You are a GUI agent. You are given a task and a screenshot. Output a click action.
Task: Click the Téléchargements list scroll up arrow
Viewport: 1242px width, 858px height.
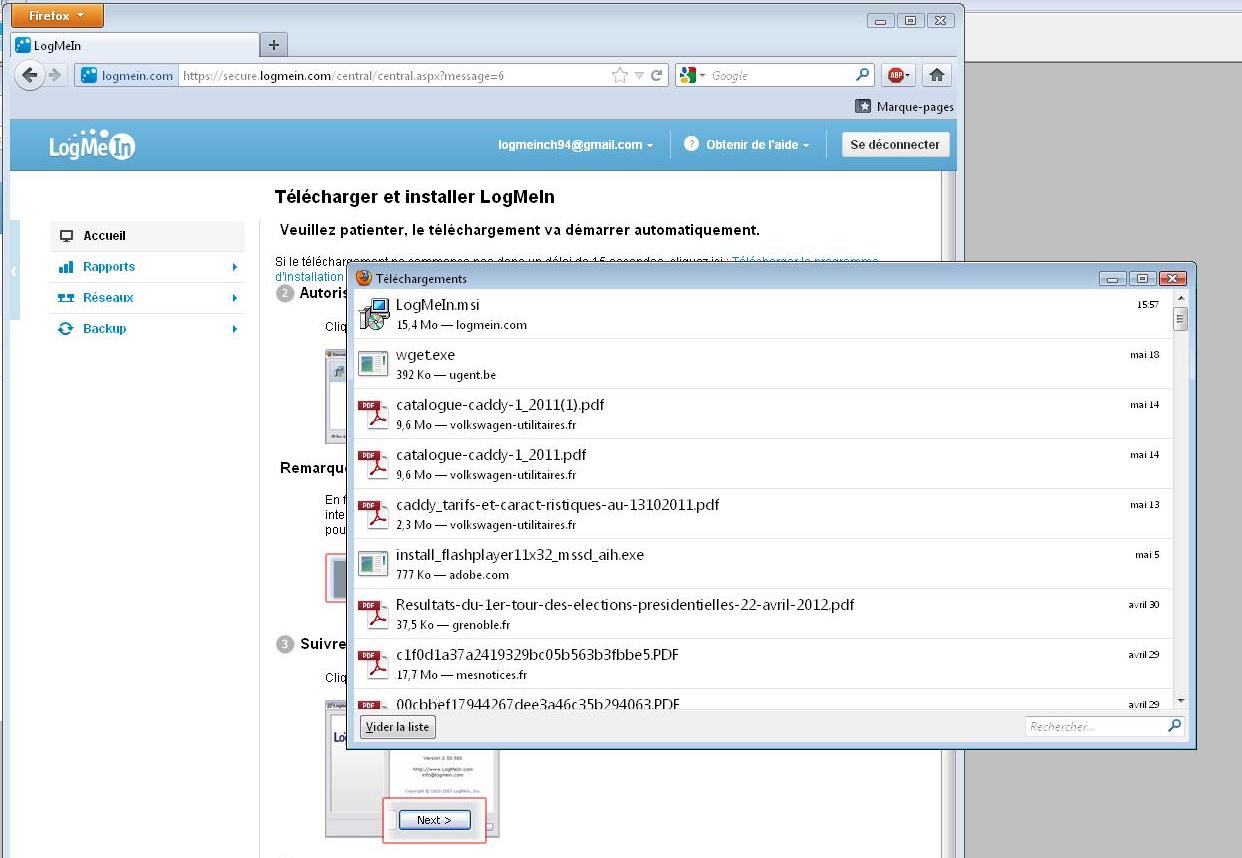1181,298
